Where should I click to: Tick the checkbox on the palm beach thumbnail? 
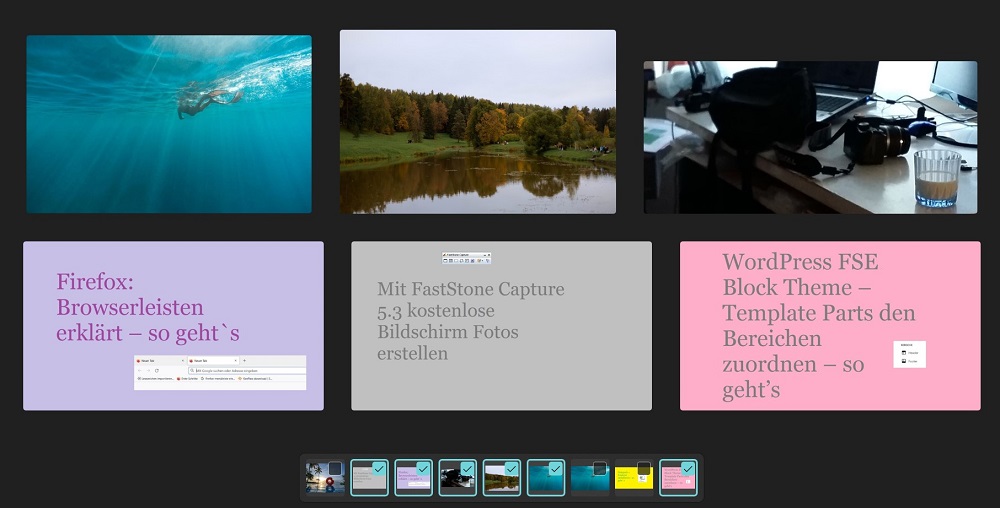[335, 469]
